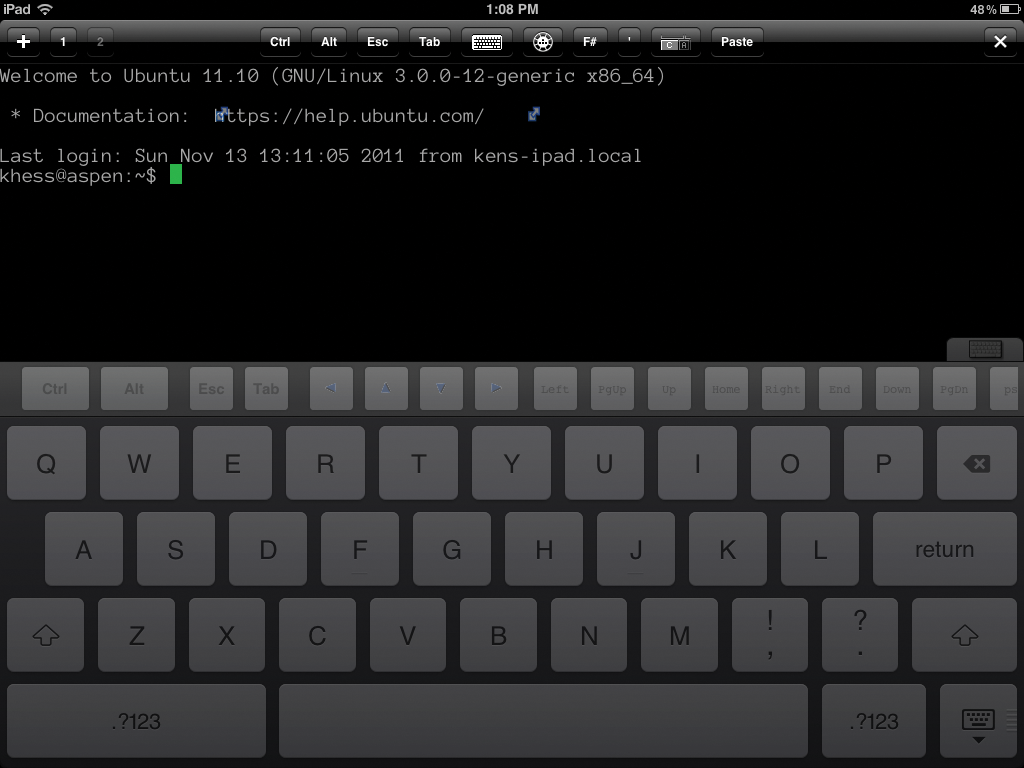
Task: Tap the Right text key
Action: pos(783,389)
